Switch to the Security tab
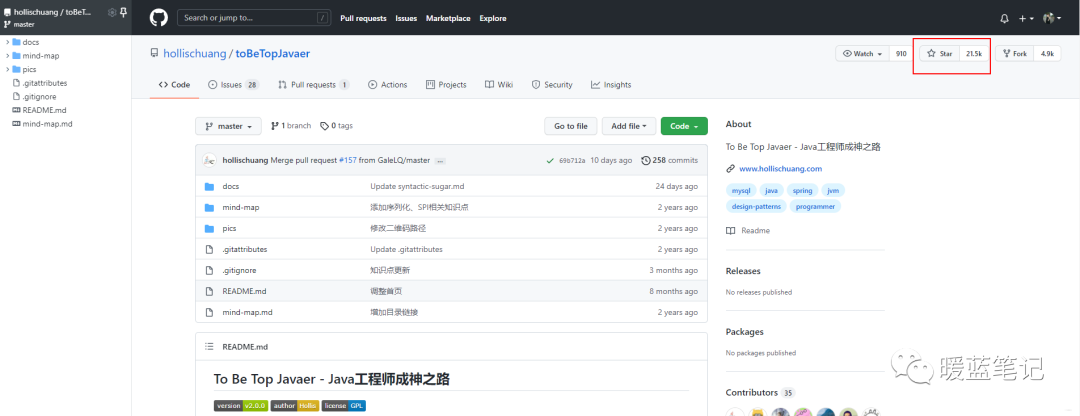 [x=552, y=85]
